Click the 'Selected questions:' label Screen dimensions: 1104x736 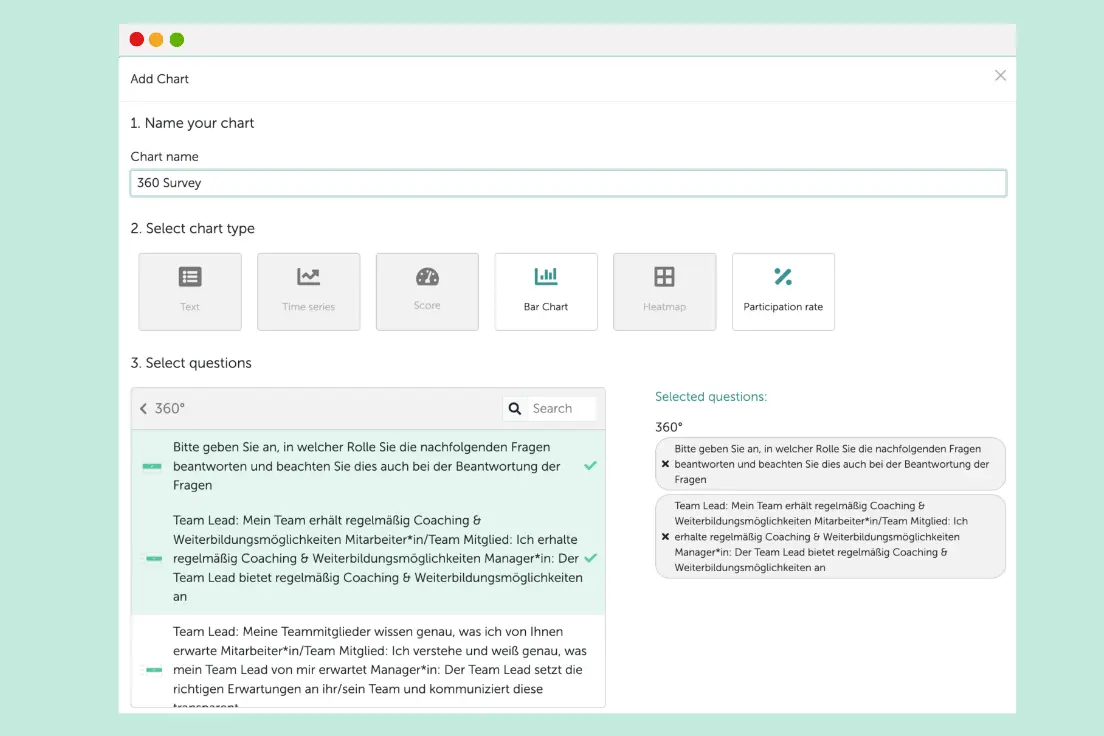pos(711,397)
